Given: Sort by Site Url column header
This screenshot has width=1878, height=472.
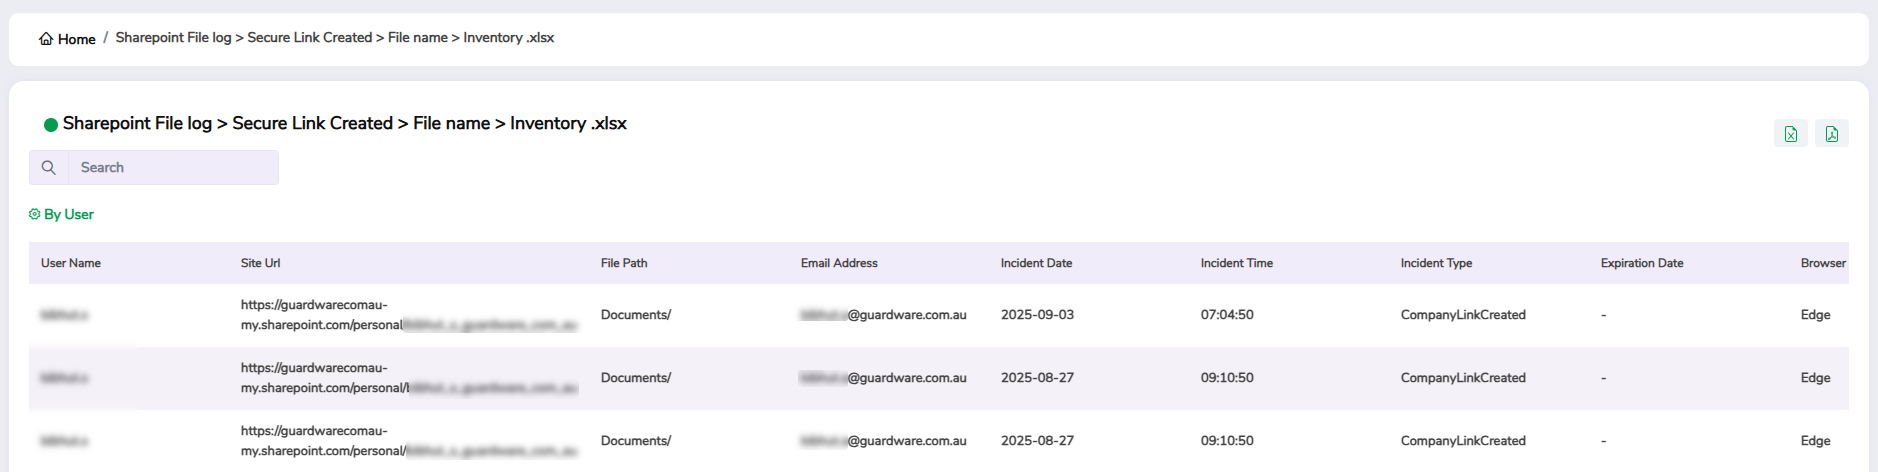Looking at the screenshot, I should [x=260, y=263].
